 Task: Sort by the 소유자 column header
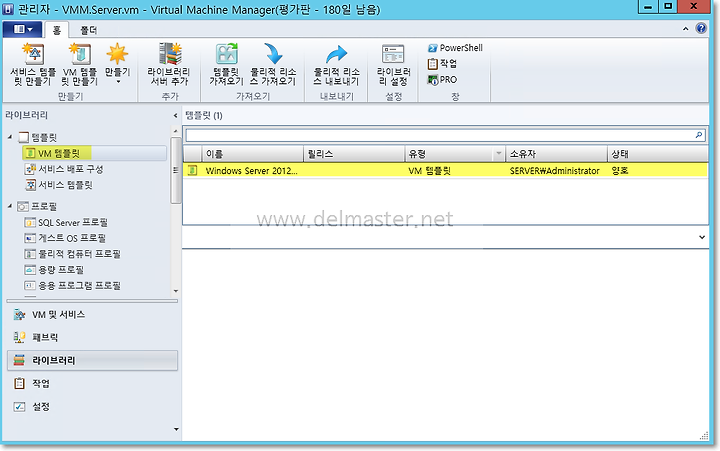point(557,154)
